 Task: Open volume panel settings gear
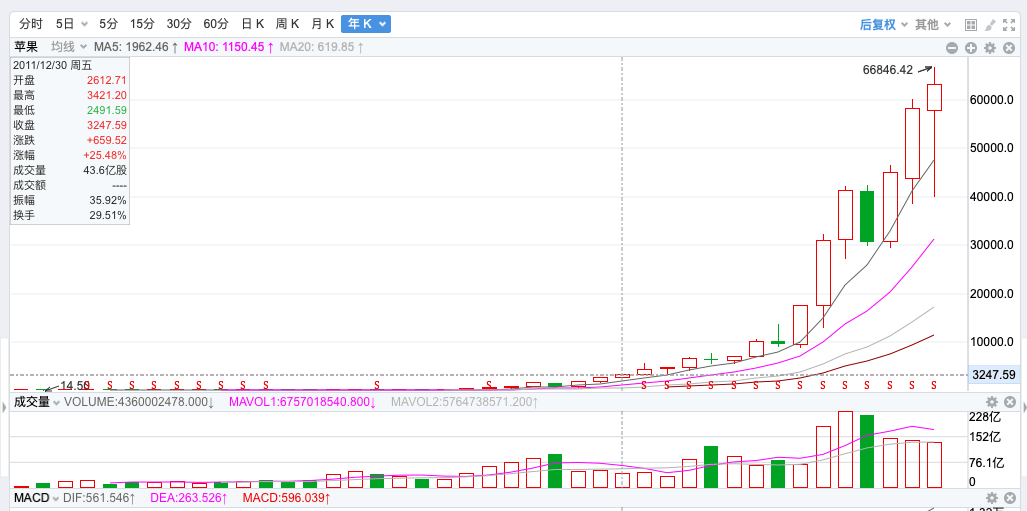coord(990,402)
